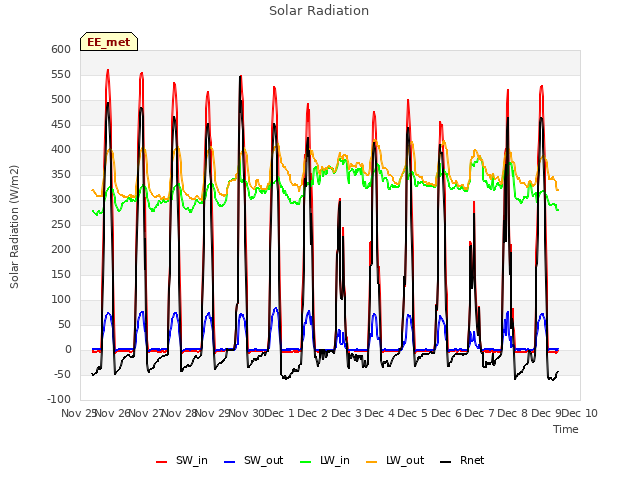Image resolution: width=640 pixels, height=480 pixels.
Task: Click the 150 y-axis tick label
Action: [x=61, y=274]
